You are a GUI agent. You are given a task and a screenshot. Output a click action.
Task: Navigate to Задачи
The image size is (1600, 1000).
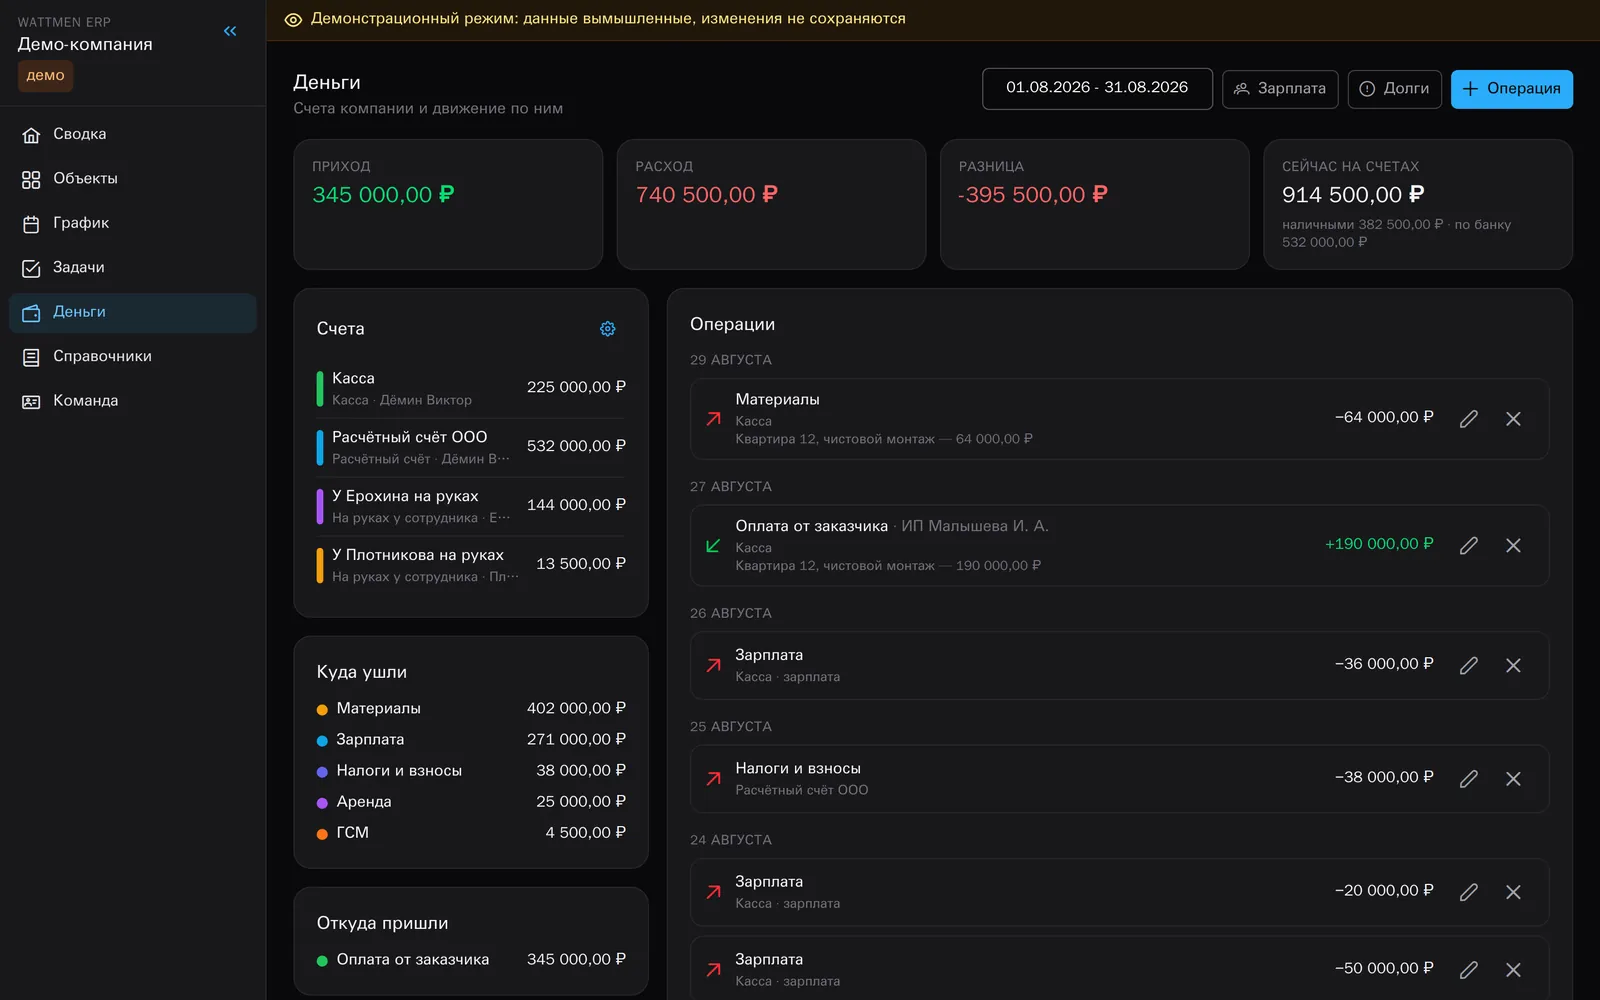point(133,268)
